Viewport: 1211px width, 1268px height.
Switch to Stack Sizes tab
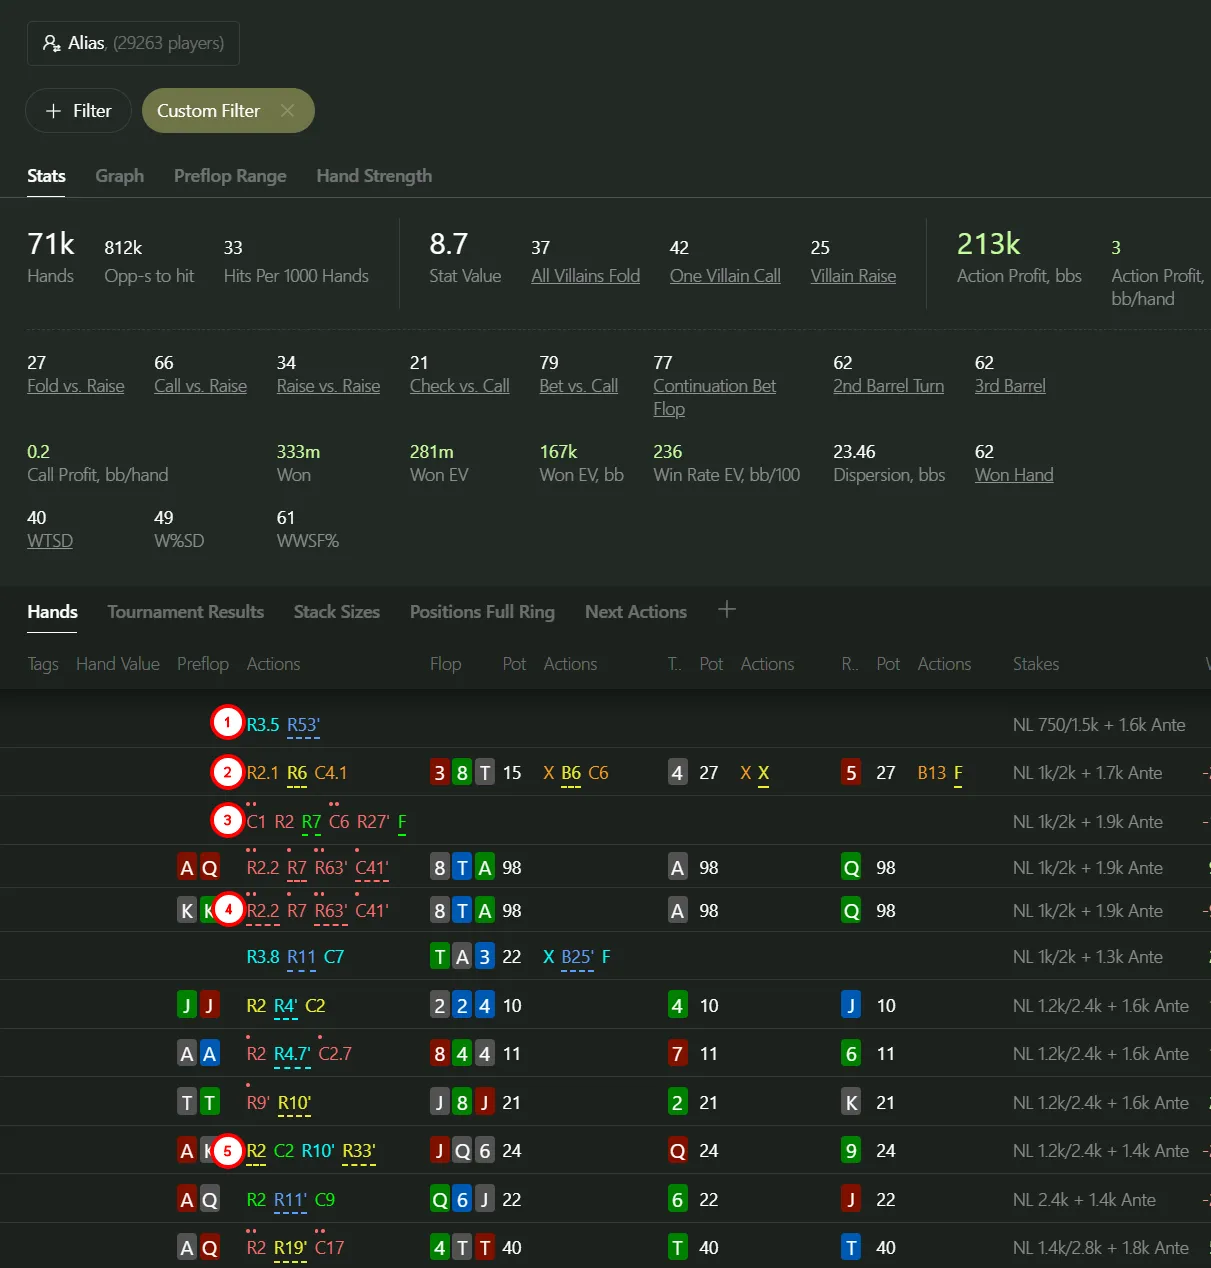(x=336, y=612)
